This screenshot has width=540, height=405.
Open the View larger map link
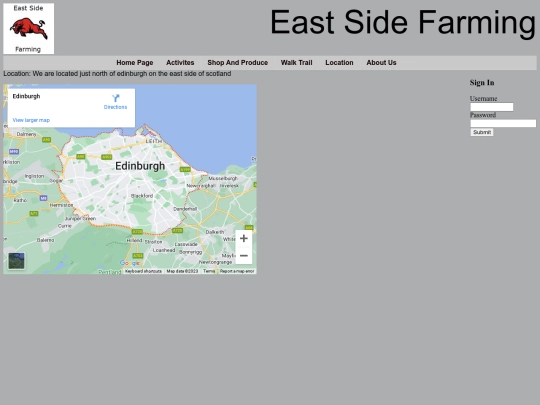click(31, 120)
